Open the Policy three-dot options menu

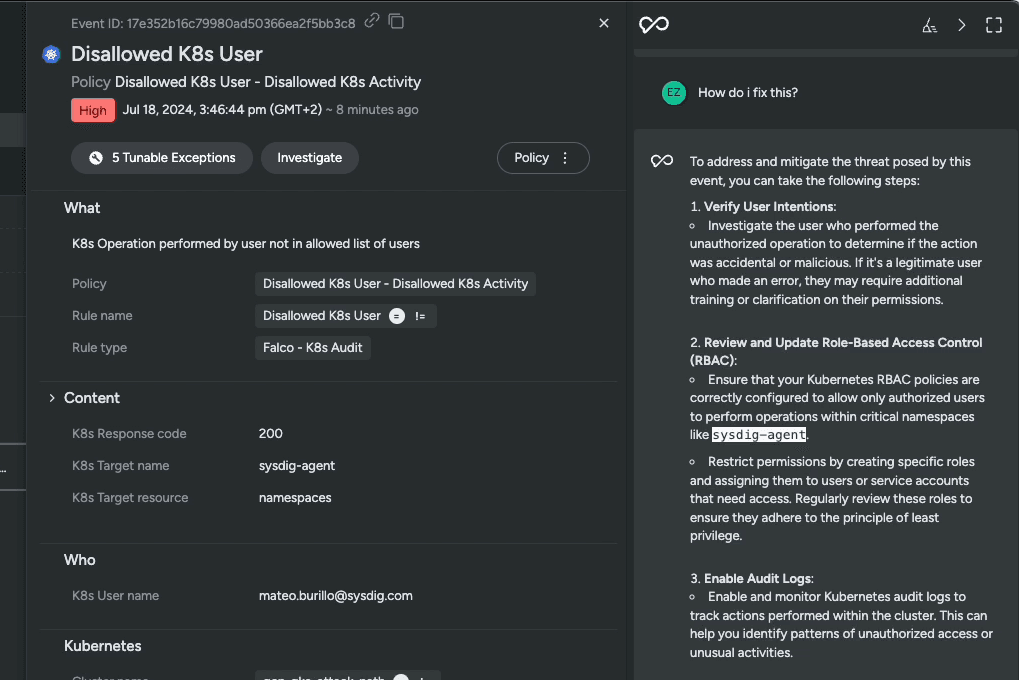click(x=565, y=158)
